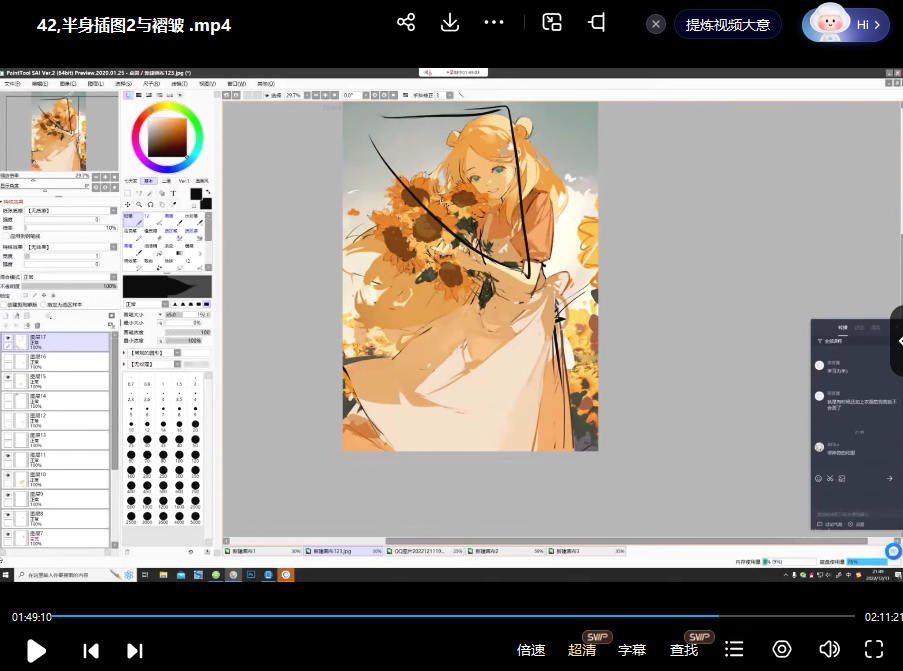The width and height of the screenshot is (903, 671).
Task: Open picture-in-picture mode for the video
Action: (x=552, y=22)
